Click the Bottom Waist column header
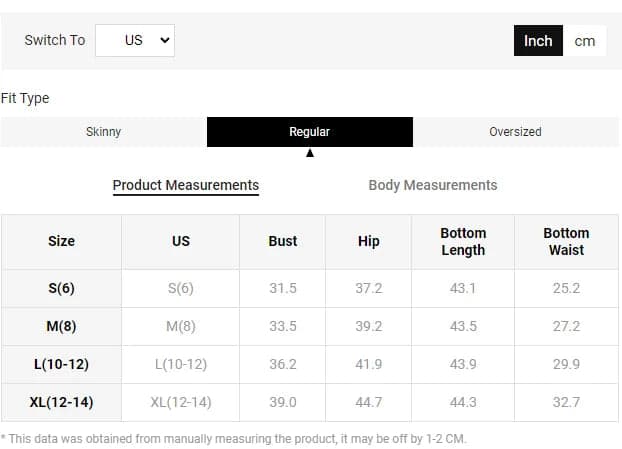 click(566, 242)
